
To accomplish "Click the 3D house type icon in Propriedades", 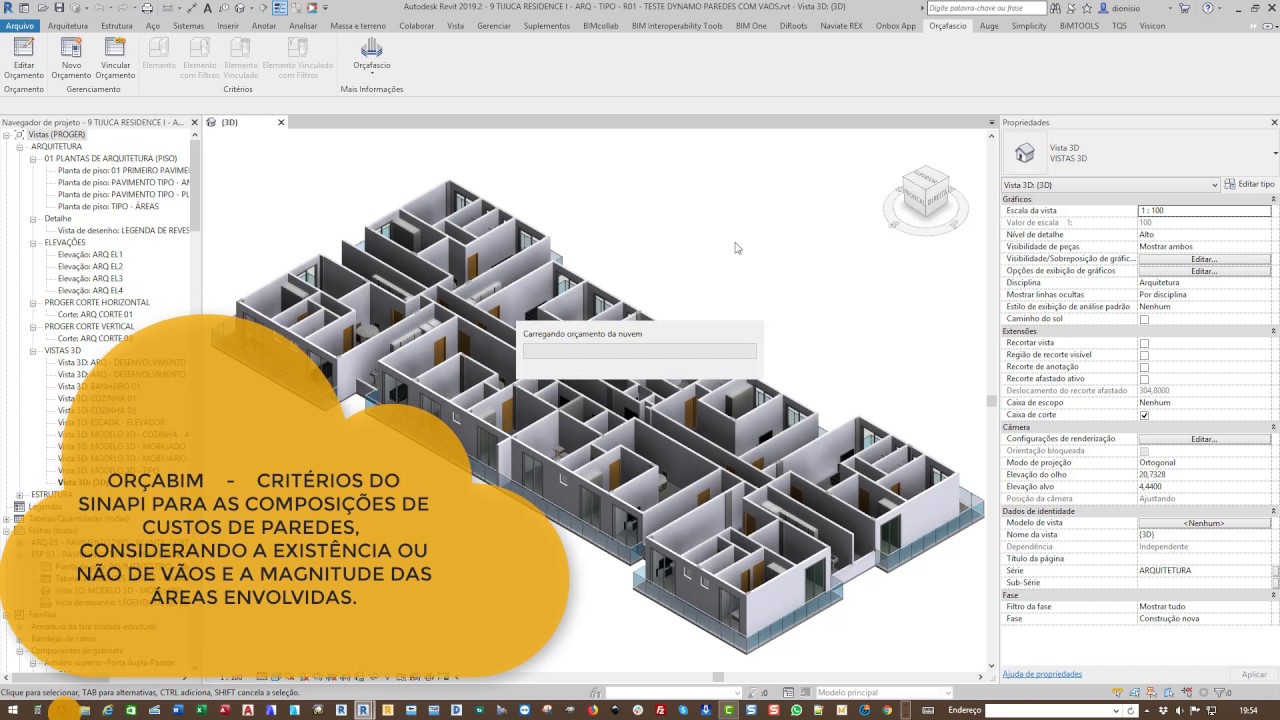I will click(1025, 152).
